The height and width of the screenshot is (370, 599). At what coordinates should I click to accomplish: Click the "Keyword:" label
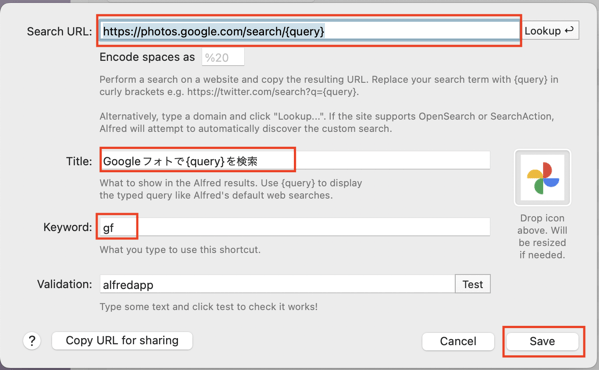click(x=68, y=227)
